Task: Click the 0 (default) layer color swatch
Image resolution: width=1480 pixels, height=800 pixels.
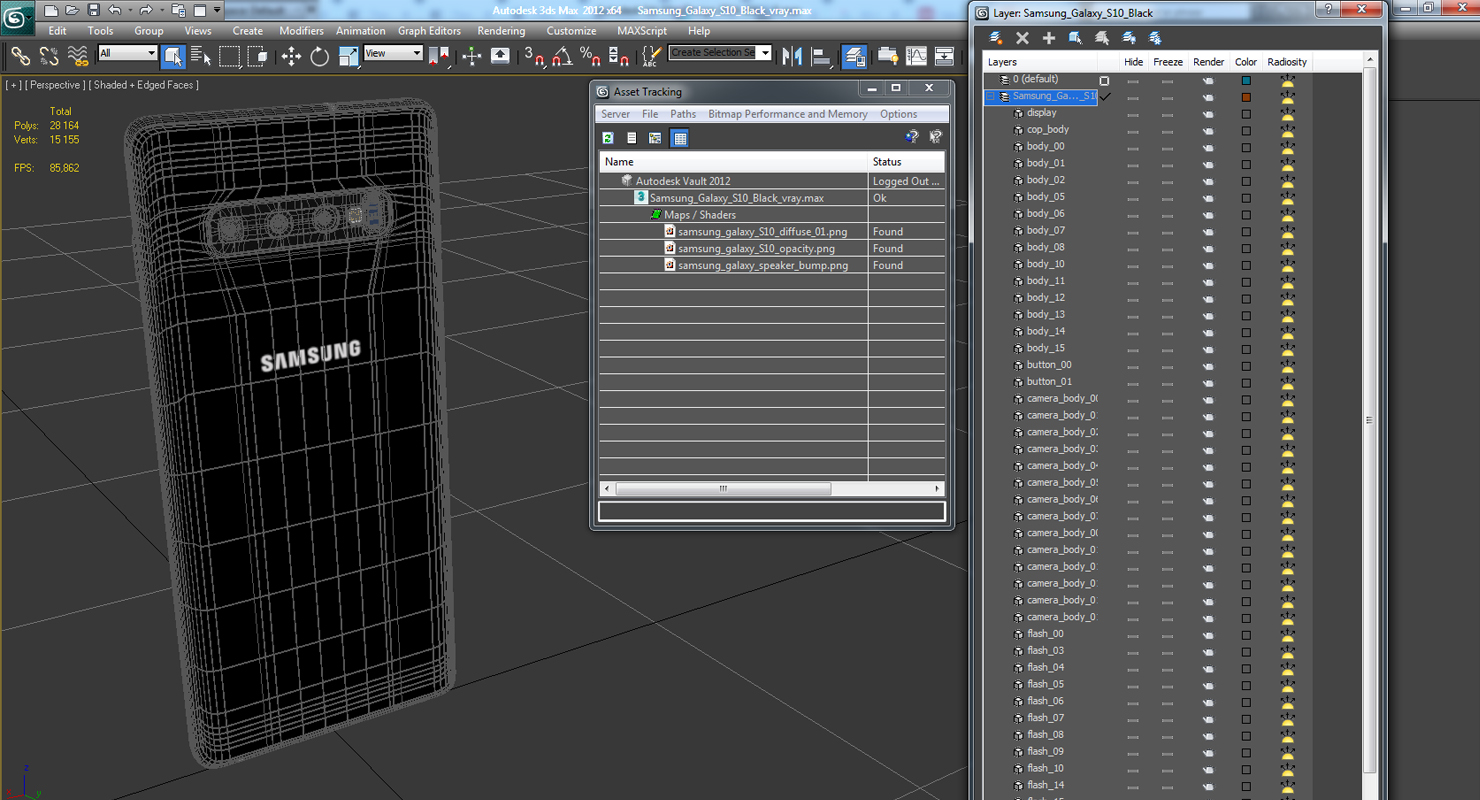Action: pyautogui.click(x=1246, y=80)
